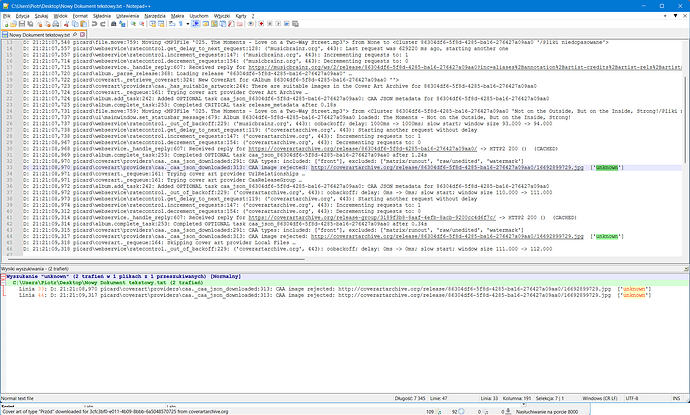The image size is (690, 415).
Task: Click 'Długość: 7 345' in the status bar
Action: coord(410,398)
